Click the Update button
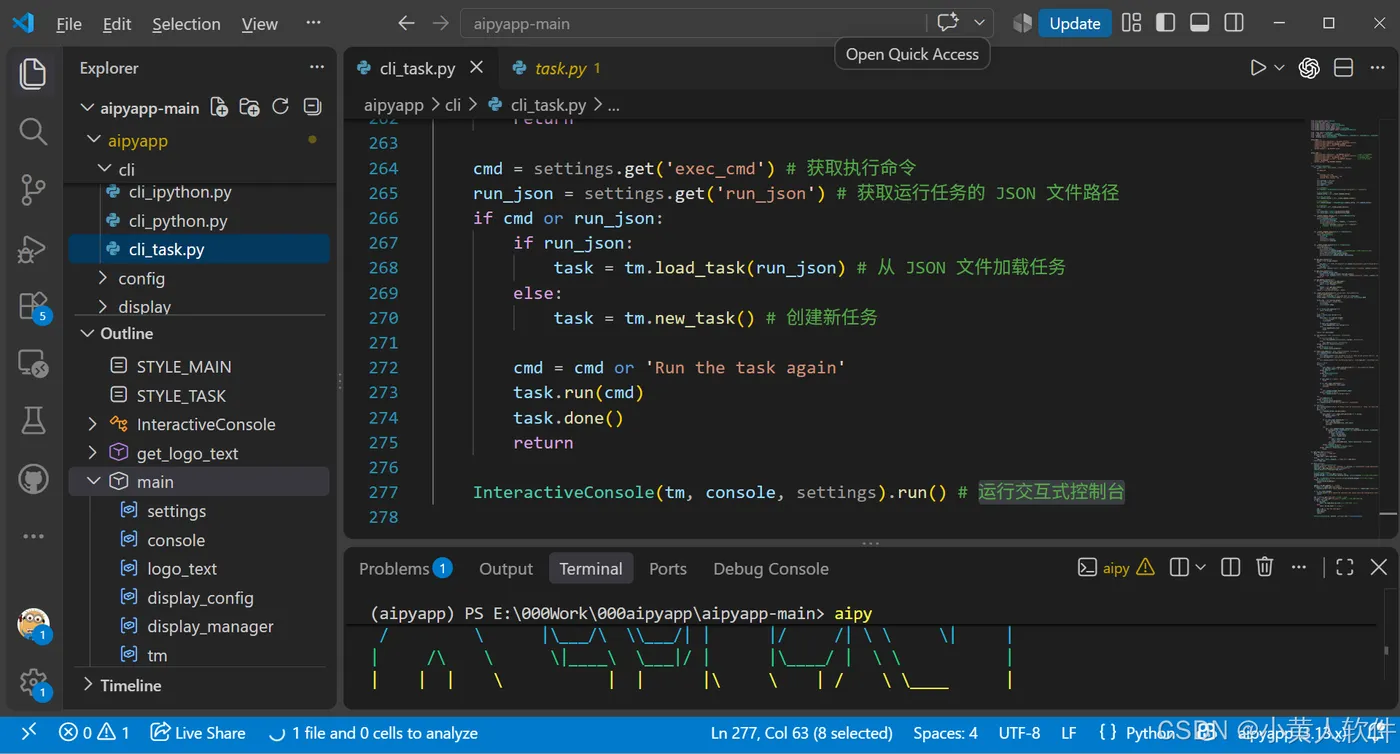This screenshot has height=754, width=1400. (1075, 23)
